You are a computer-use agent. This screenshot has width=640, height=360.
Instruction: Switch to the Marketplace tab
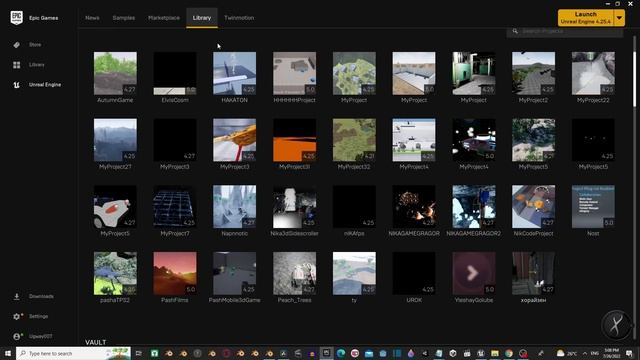pyautogui.click(x=164, y=18)
